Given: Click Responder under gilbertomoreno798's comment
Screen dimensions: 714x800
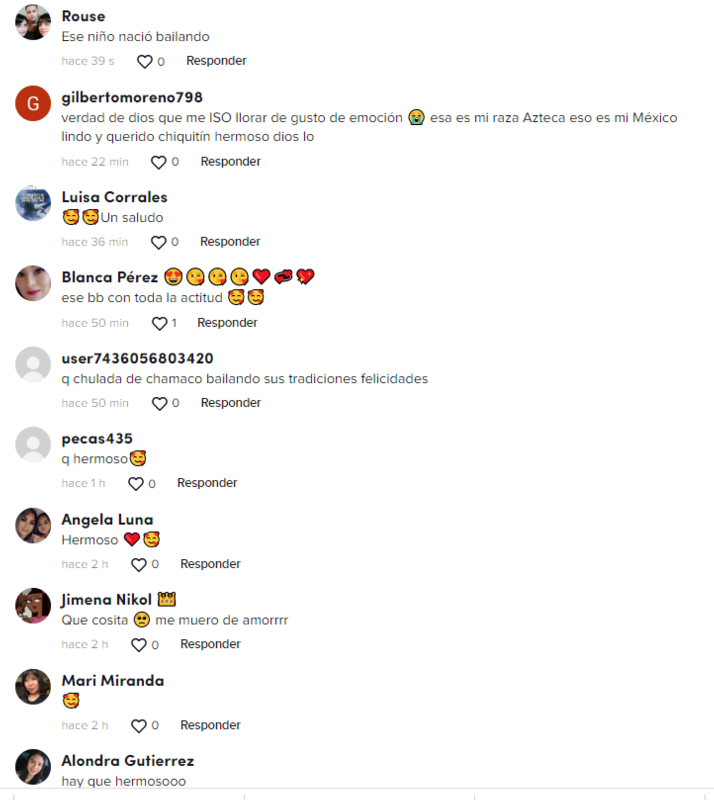Looking at the screenshot, I should [x=231, y=162].
